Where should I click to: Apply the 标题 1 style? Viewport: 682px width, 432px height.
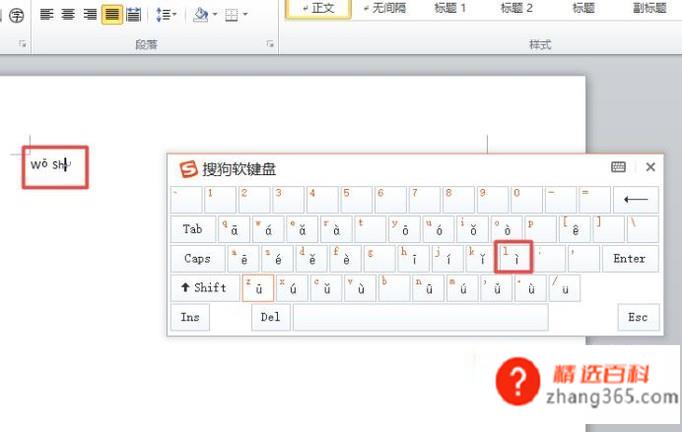tap(450, 8)
